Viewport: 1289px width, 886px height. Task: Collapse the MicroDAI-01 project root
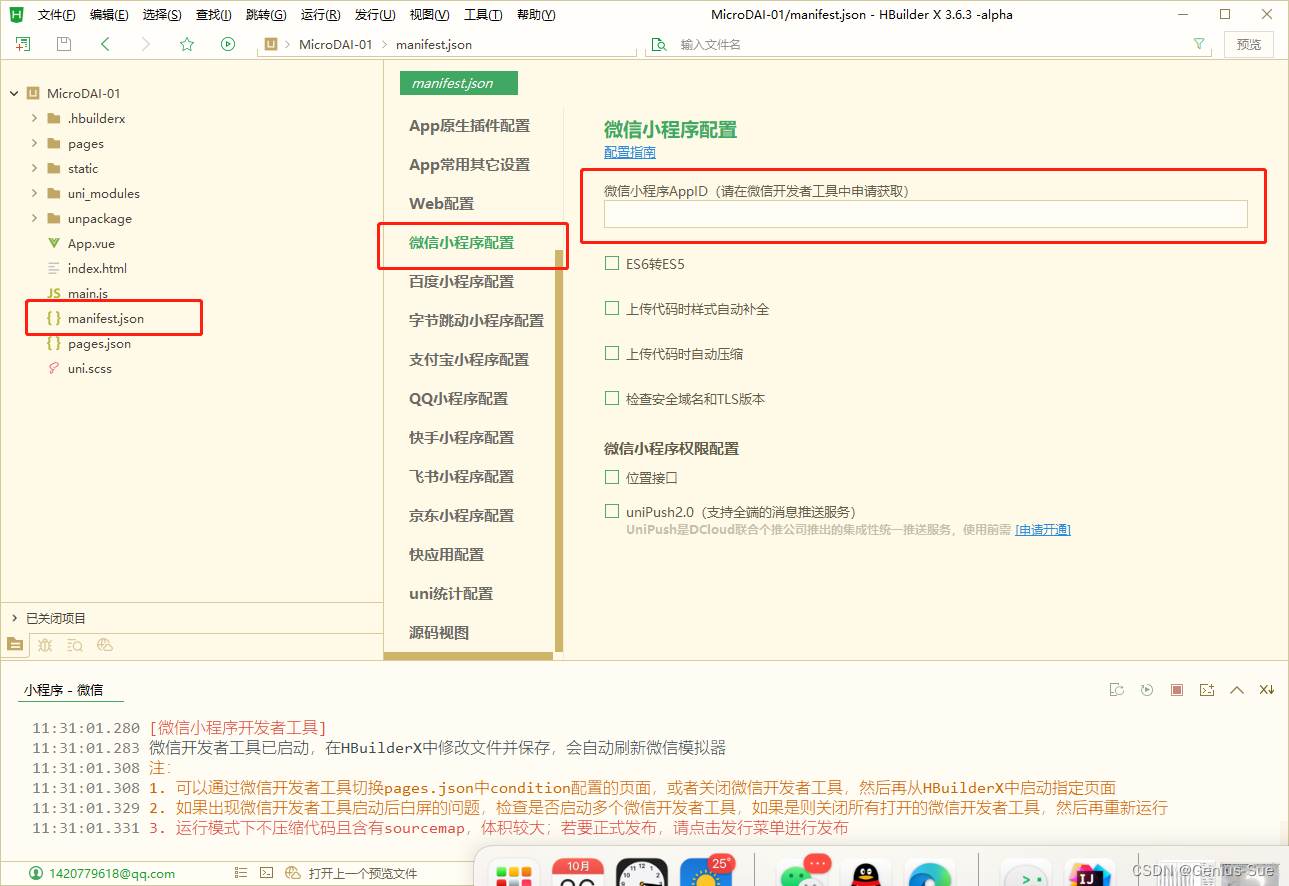14,93
